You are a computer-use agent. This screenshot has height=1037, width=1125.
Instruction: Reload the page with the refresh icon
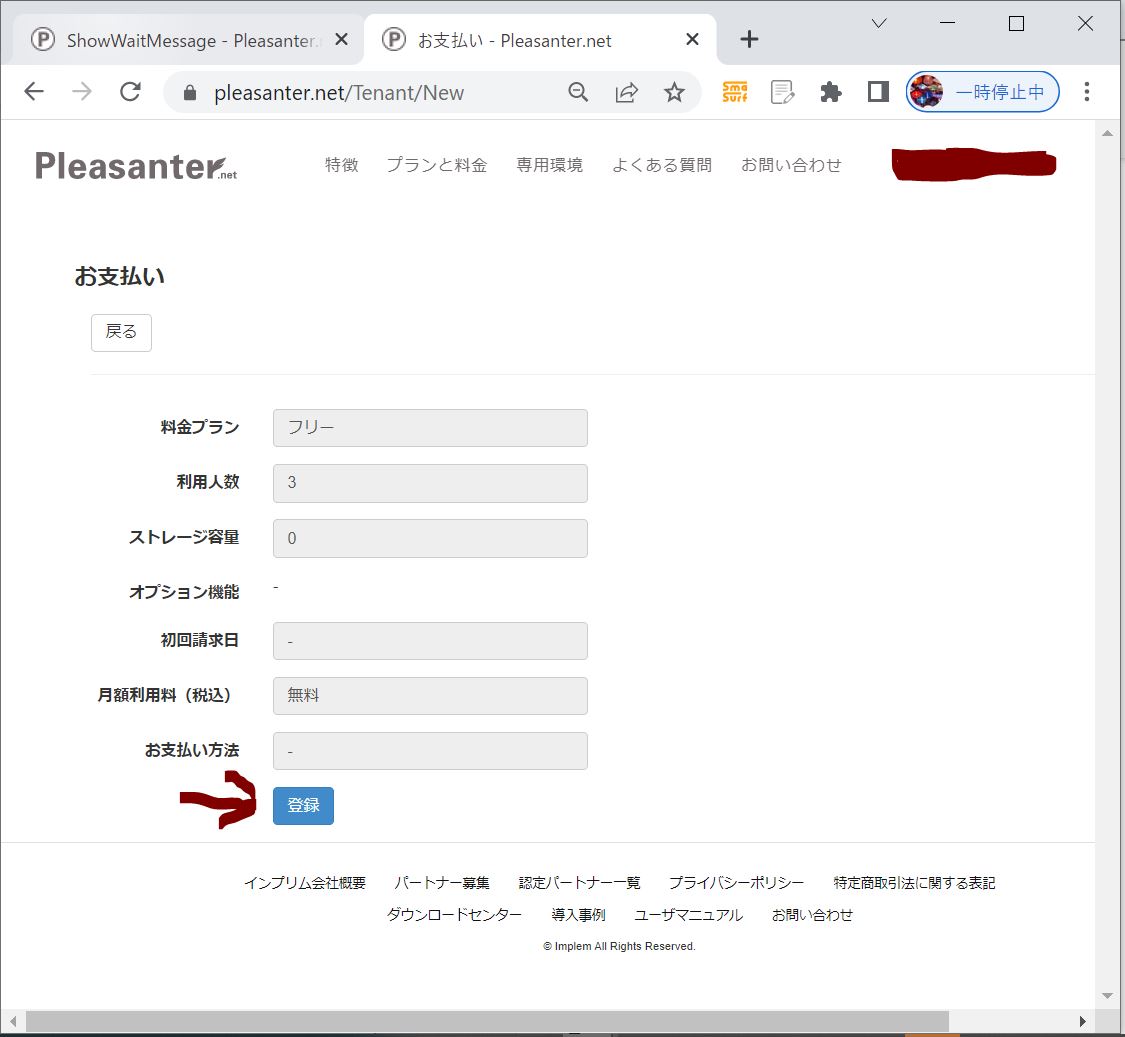(130, 92)
